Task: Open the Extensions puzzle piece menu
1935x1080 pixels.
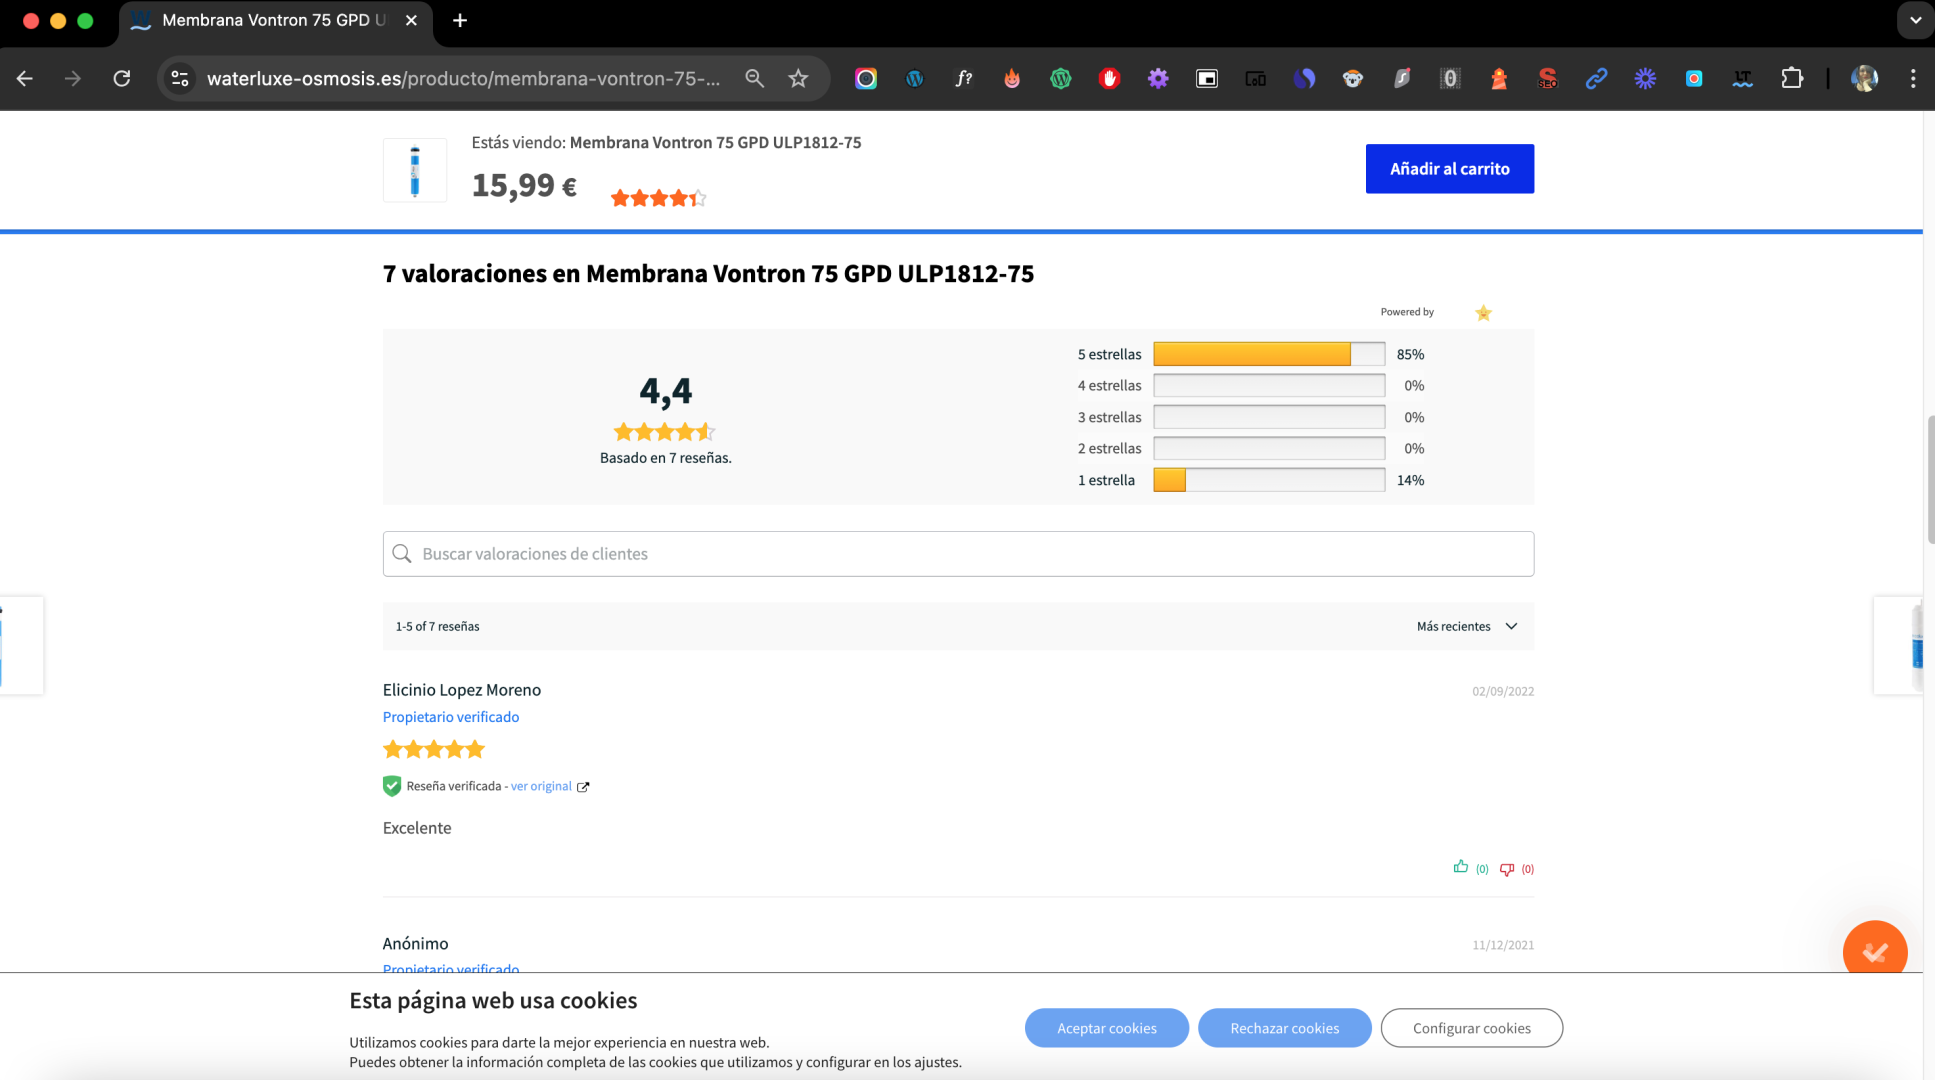Action: click(1792, 78)
